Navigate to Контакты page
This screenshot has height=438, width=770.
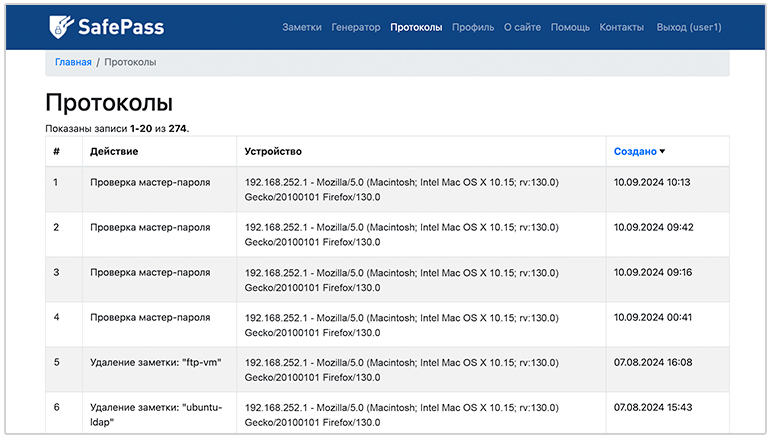621,27
